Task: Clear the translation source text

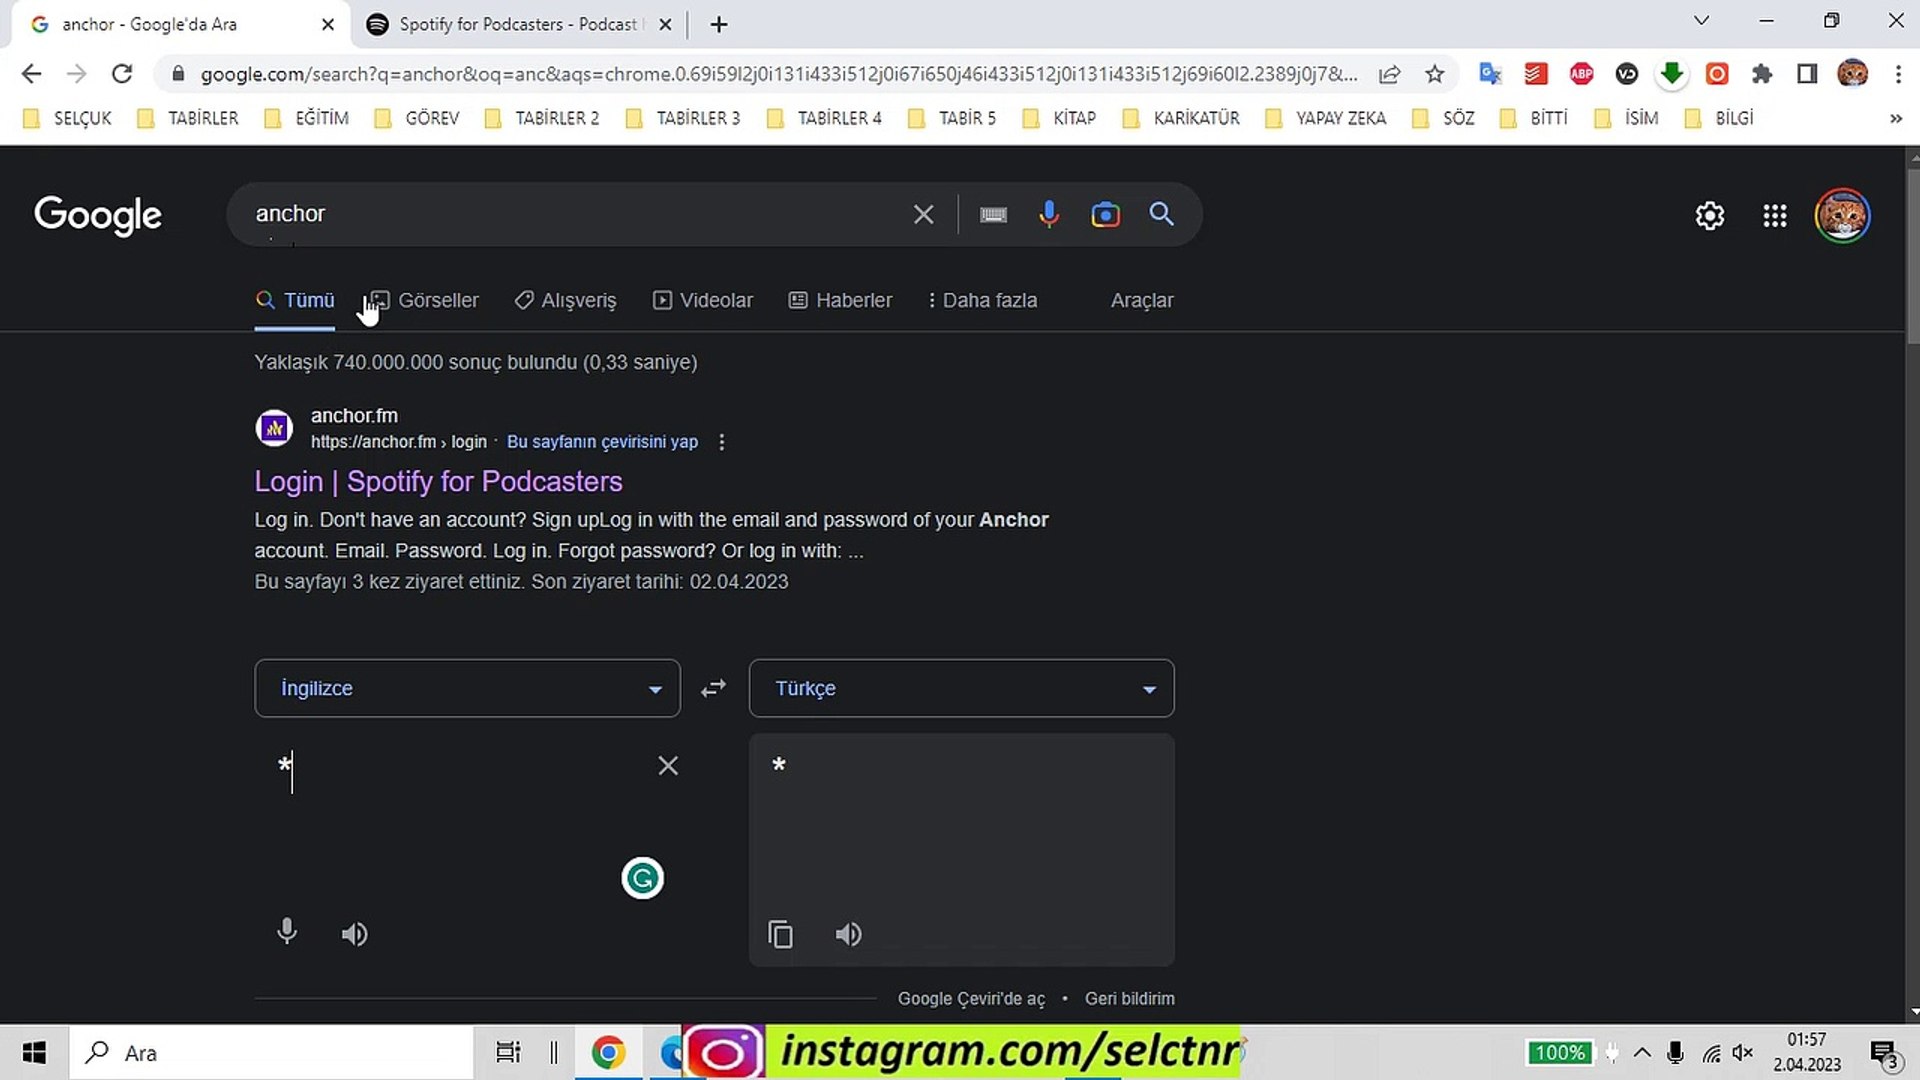Action: pyautogui.click(x=668, y=766)
